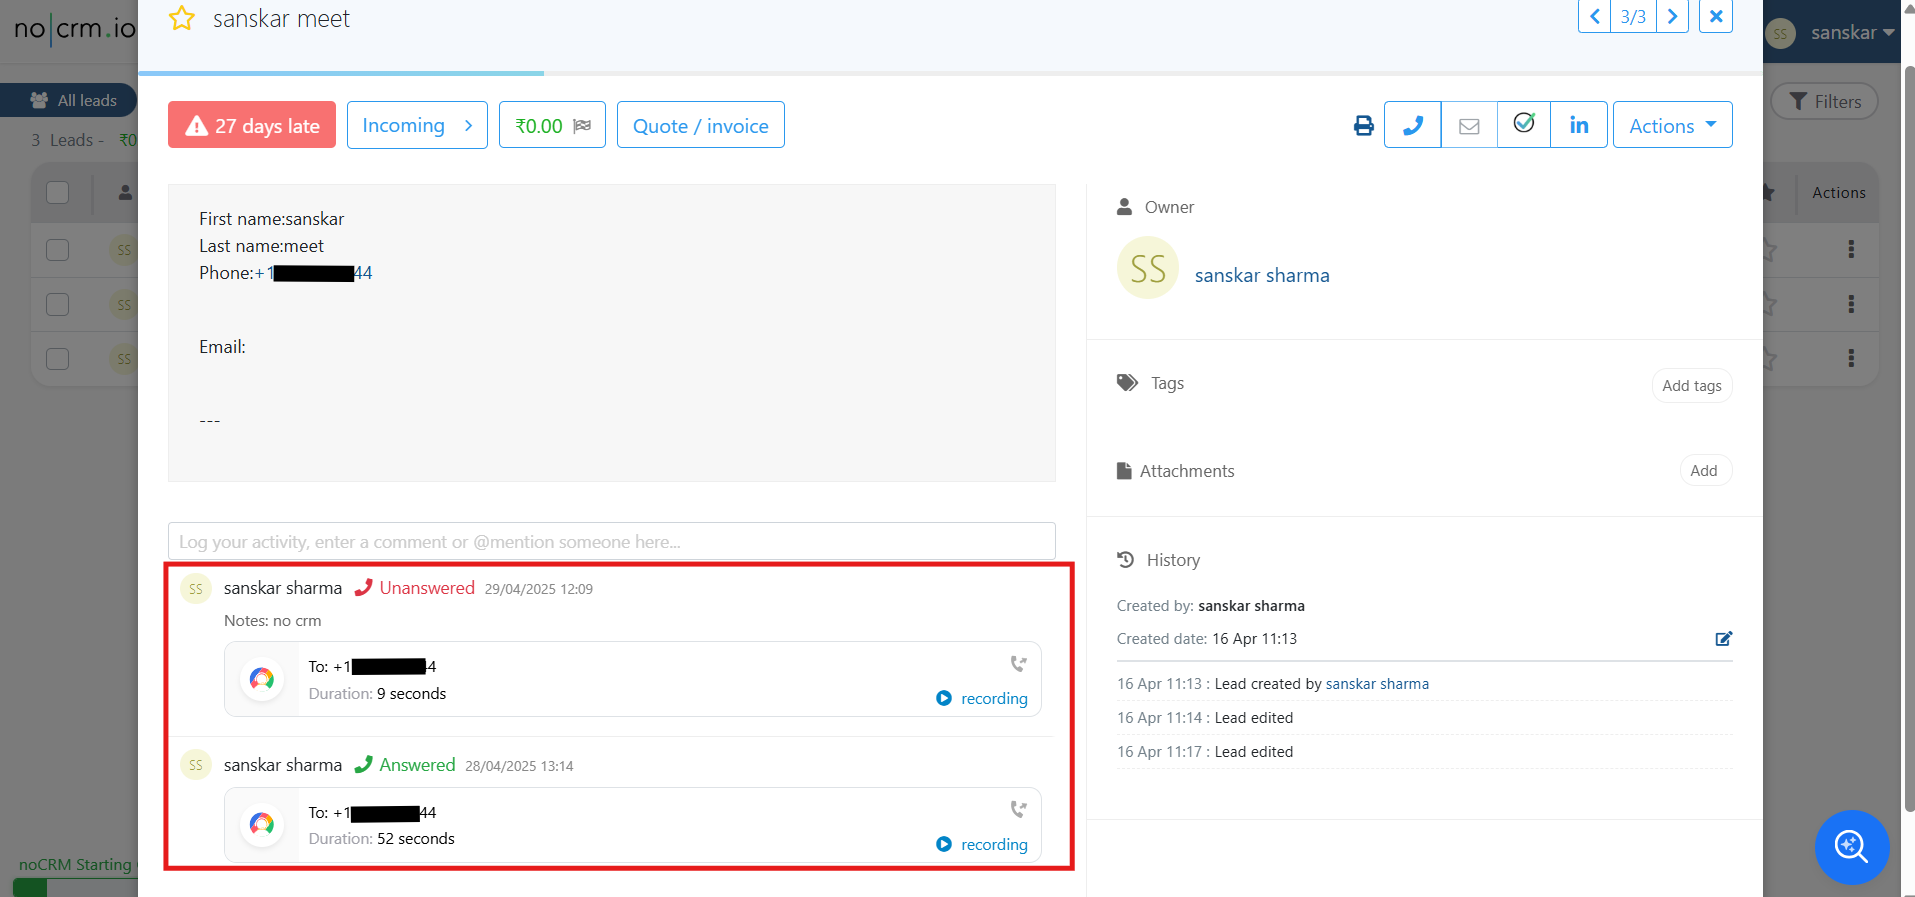The width and height of the screenshot is (1915, 897).
Task: Click the nocrm.io logo
Action: (75, 29)
